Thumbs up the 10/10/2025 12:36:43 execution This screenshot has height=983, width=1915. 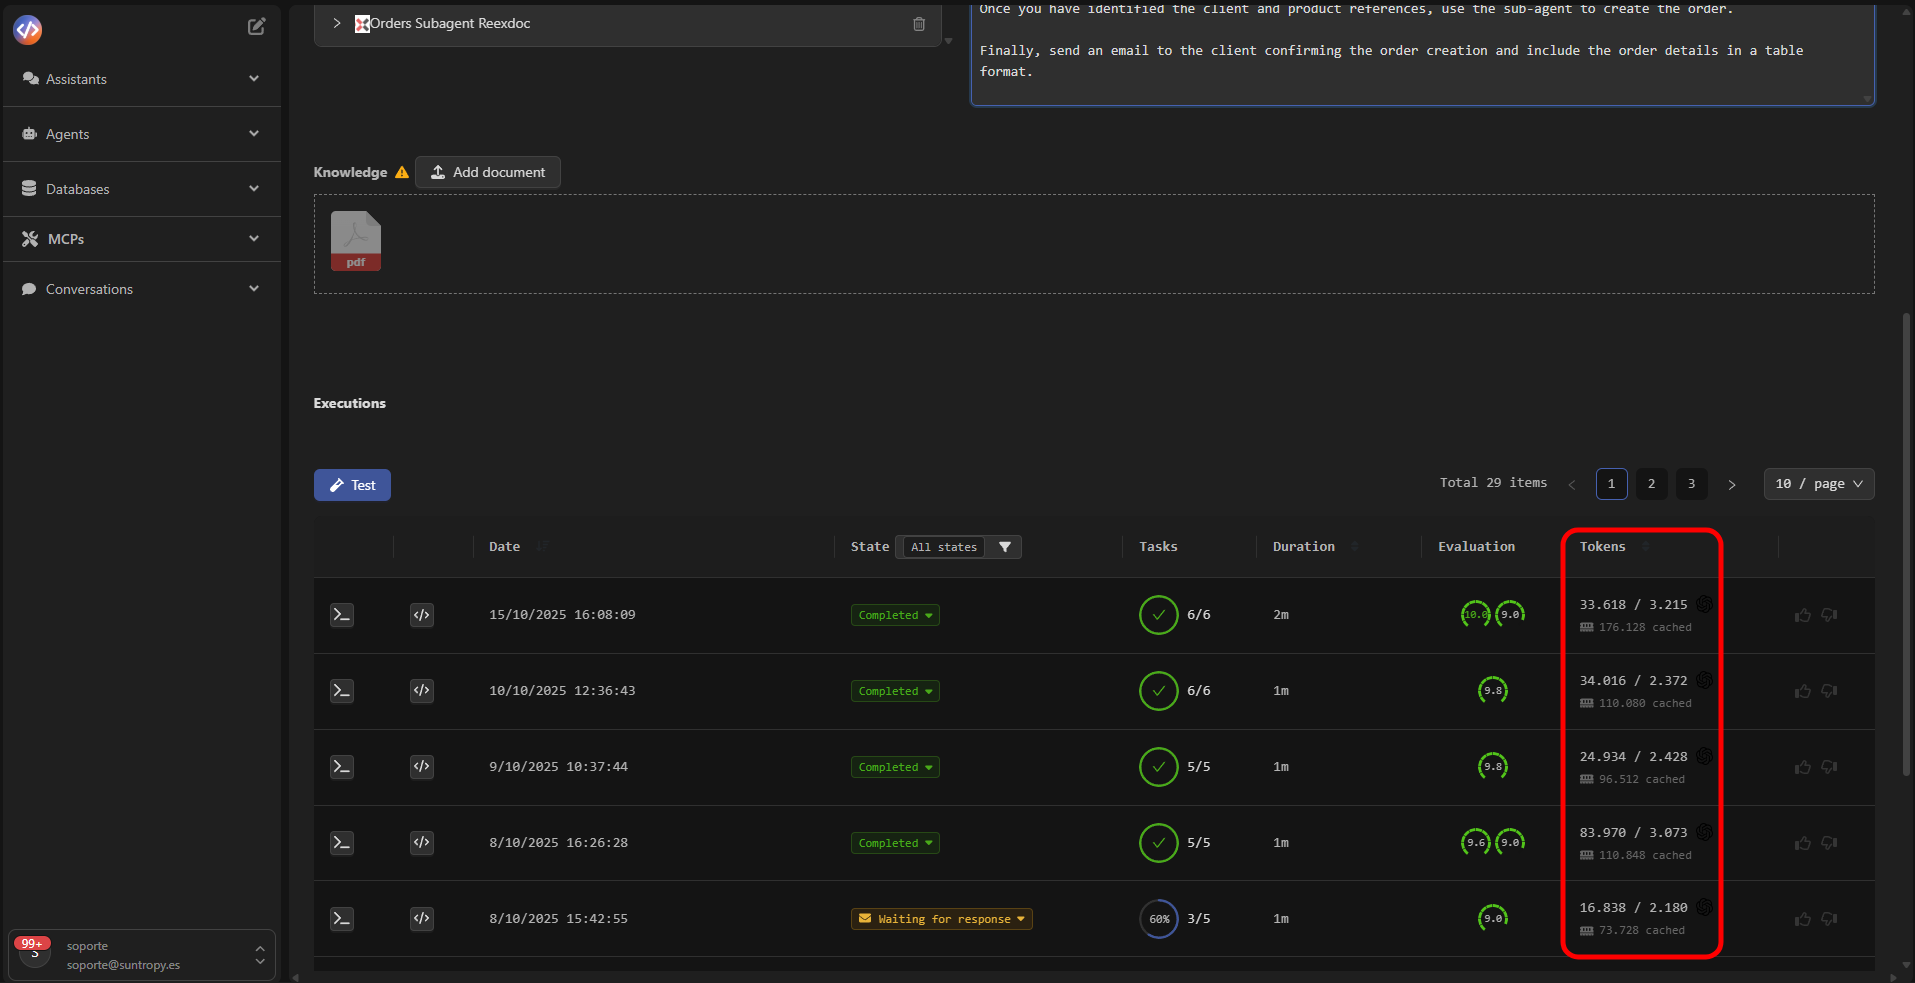click(1803, 691)
